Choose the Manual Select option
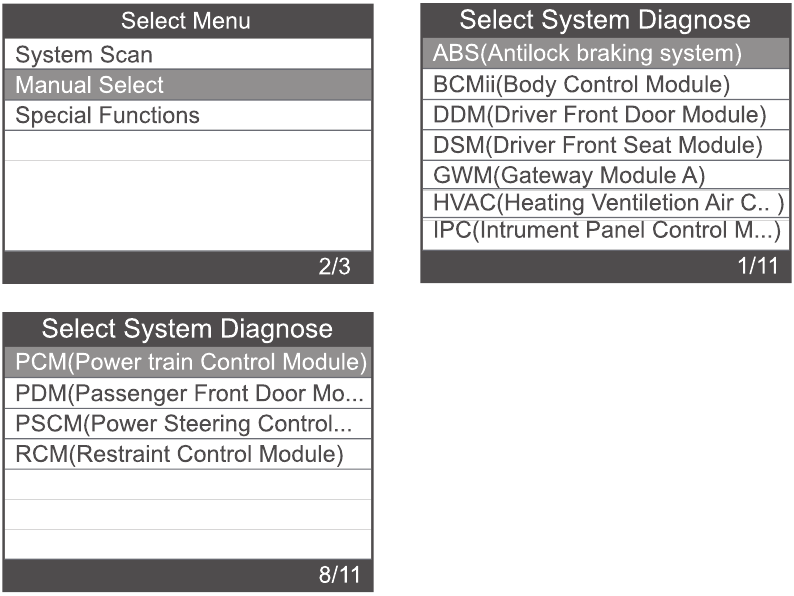Image resolution: width=794 pixels, height=596 pixels. [x=188, y=85]
